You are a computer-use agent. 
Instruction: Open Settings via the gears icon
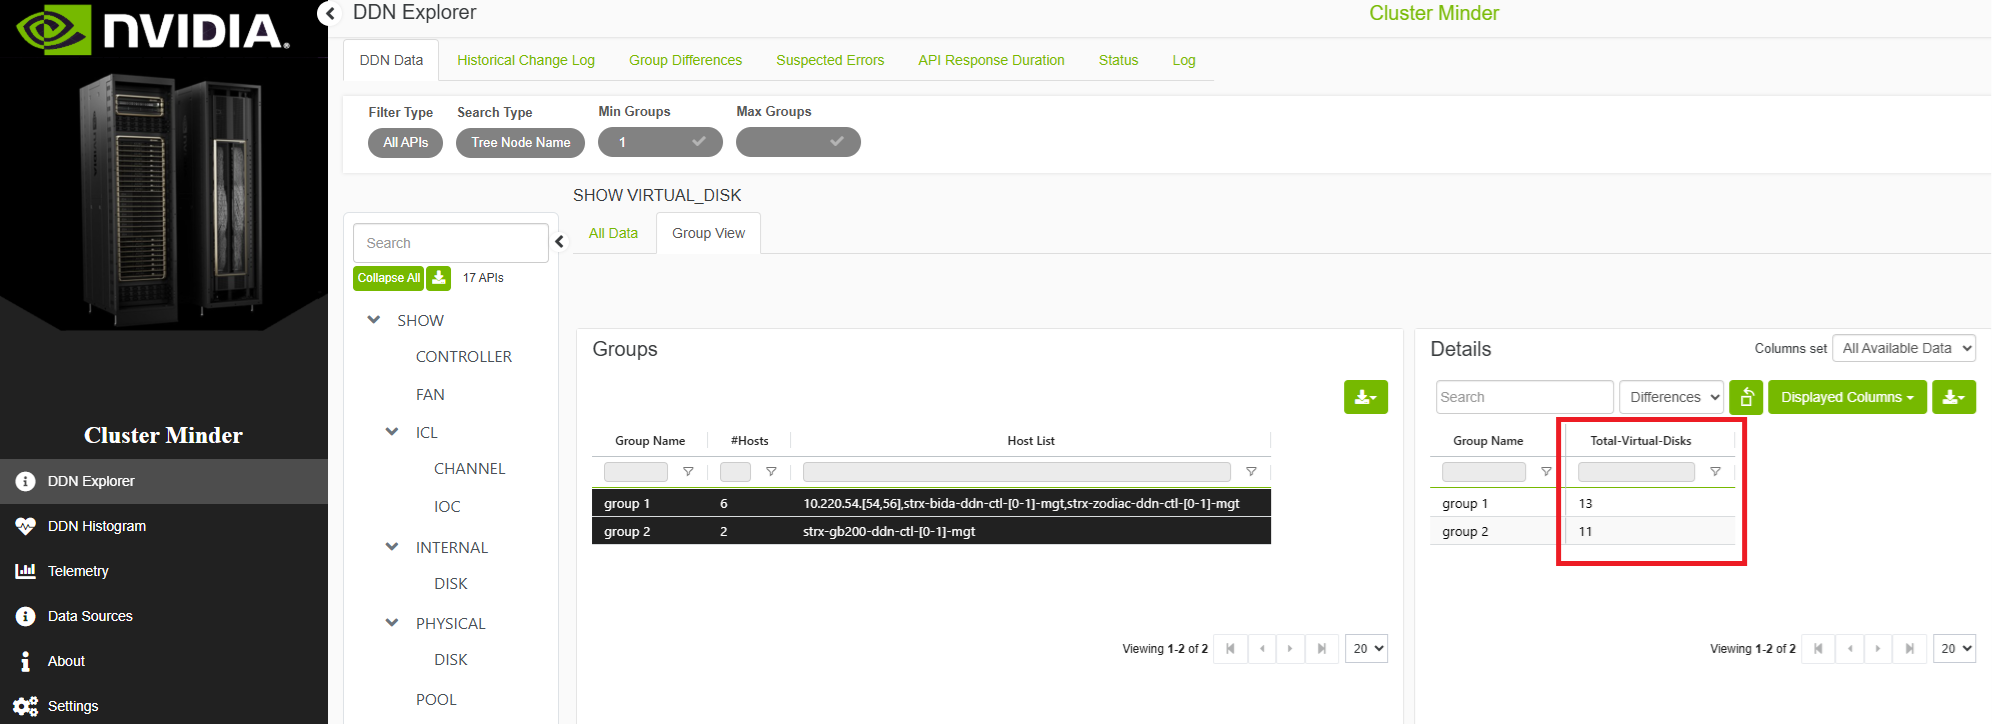point(26,706)
